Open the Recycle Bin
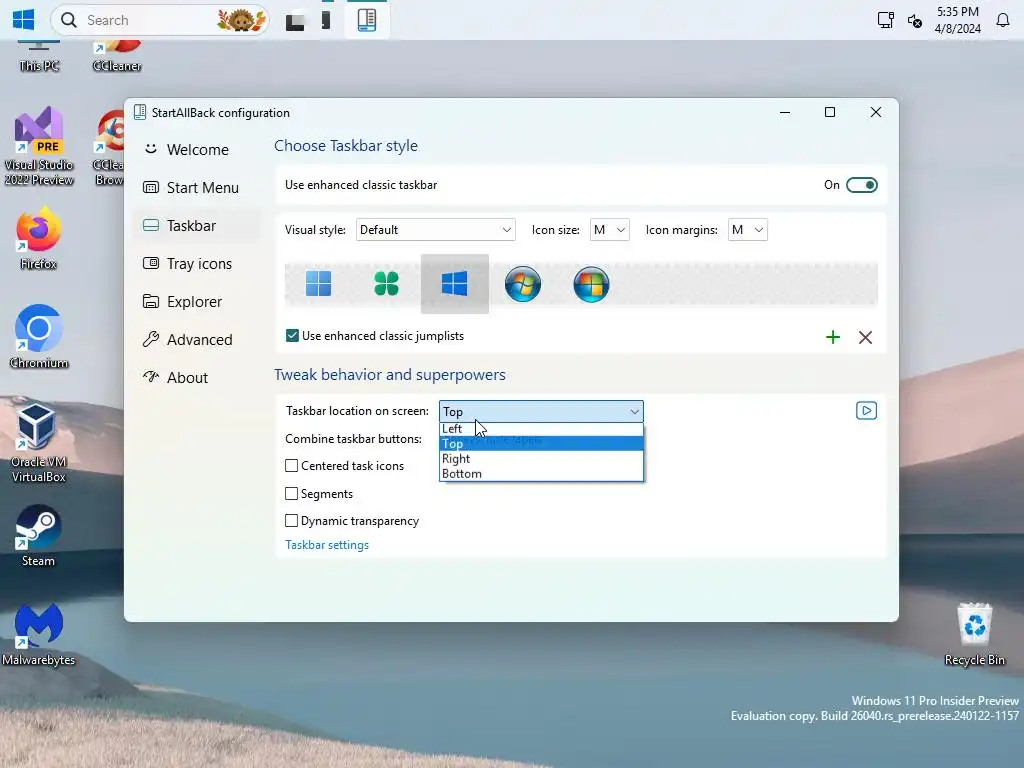This screenshot has height=768, width=1024. 974,635
